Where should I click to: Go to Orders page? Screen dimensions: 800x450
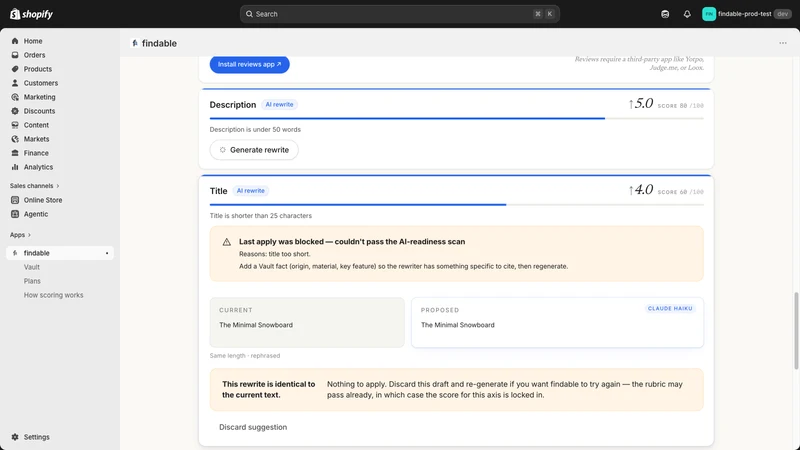34,55
